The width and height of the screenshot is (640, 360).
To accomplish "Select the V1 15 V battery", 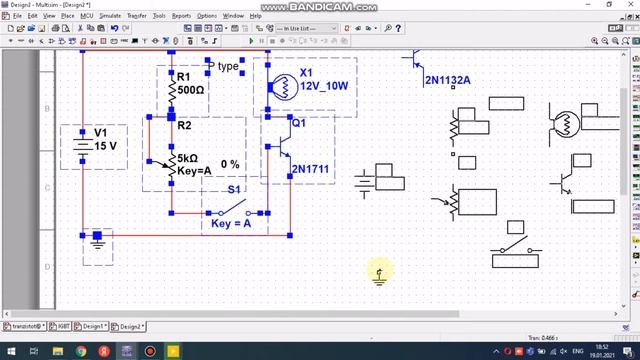I will click(x=83, y=146).
